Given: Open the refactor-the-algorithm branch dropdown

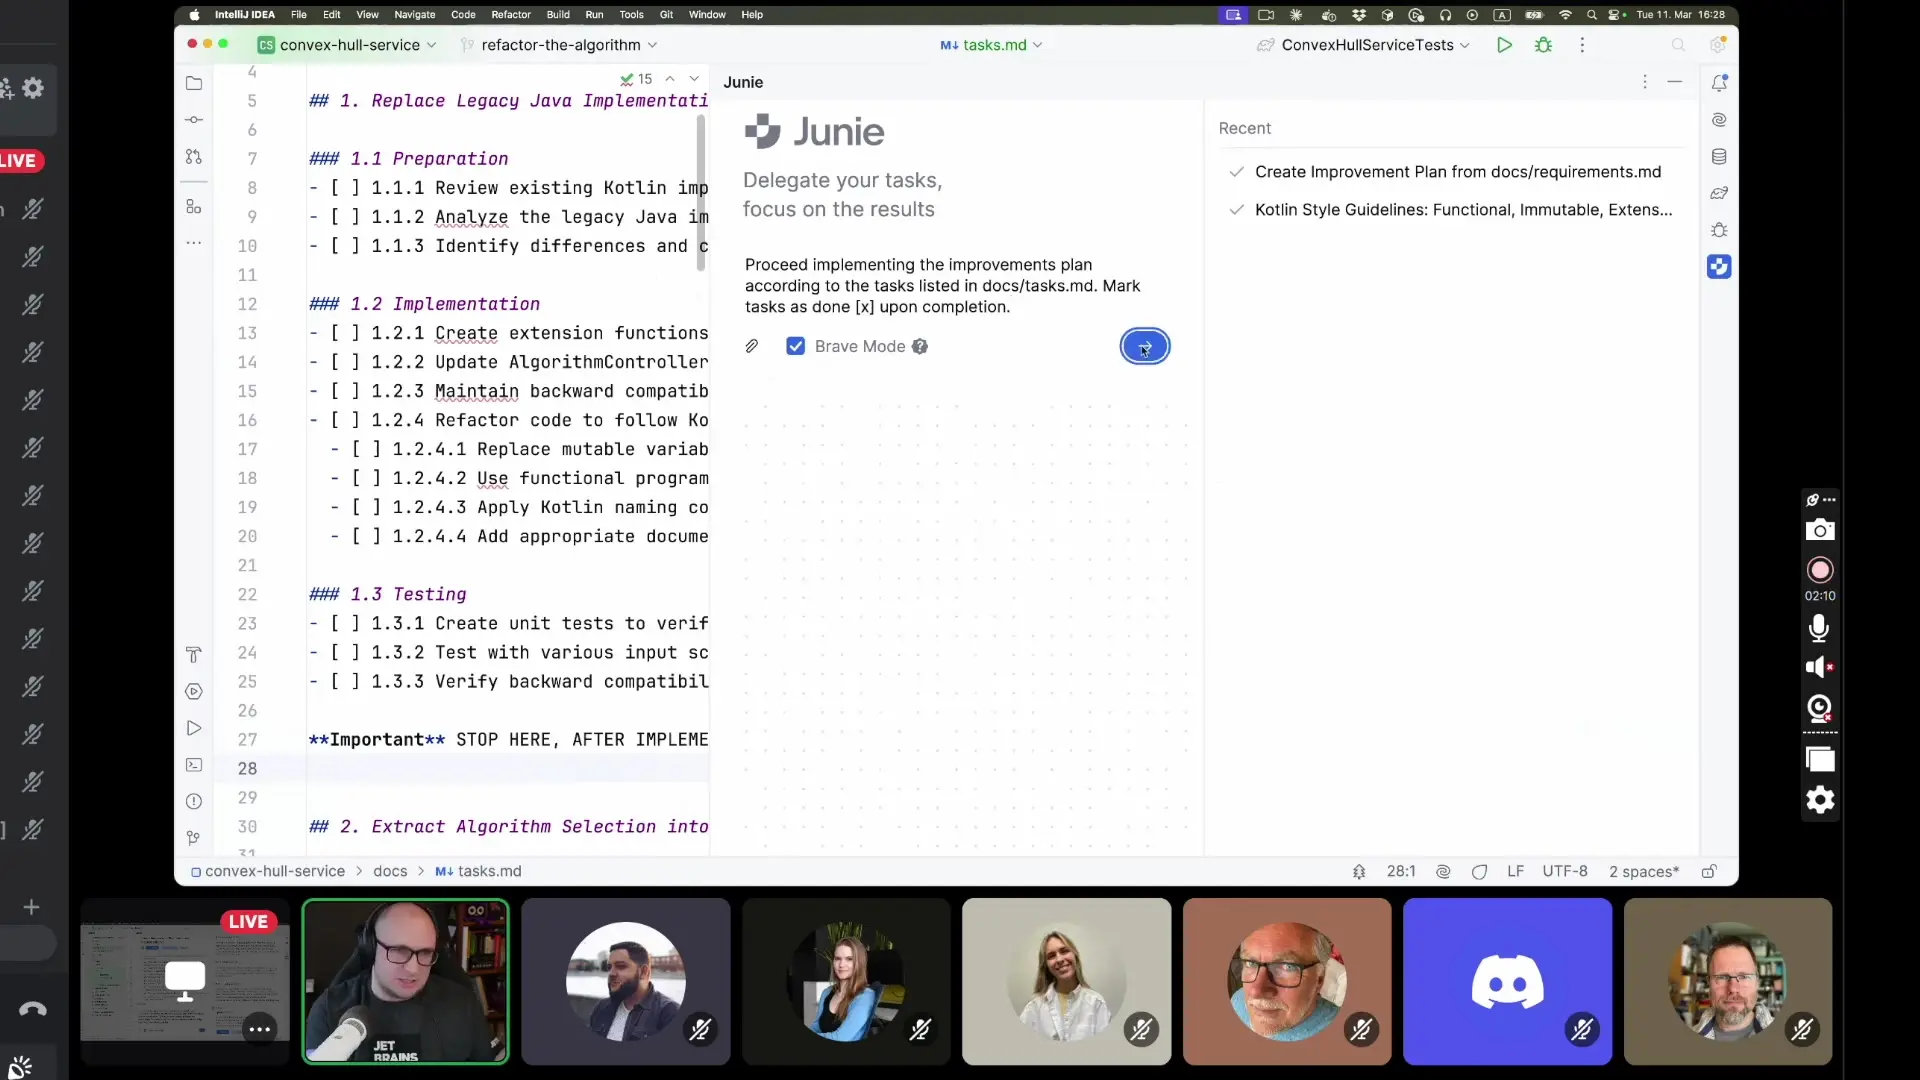Looking at the screenshot, I should (x=558, y=45).
